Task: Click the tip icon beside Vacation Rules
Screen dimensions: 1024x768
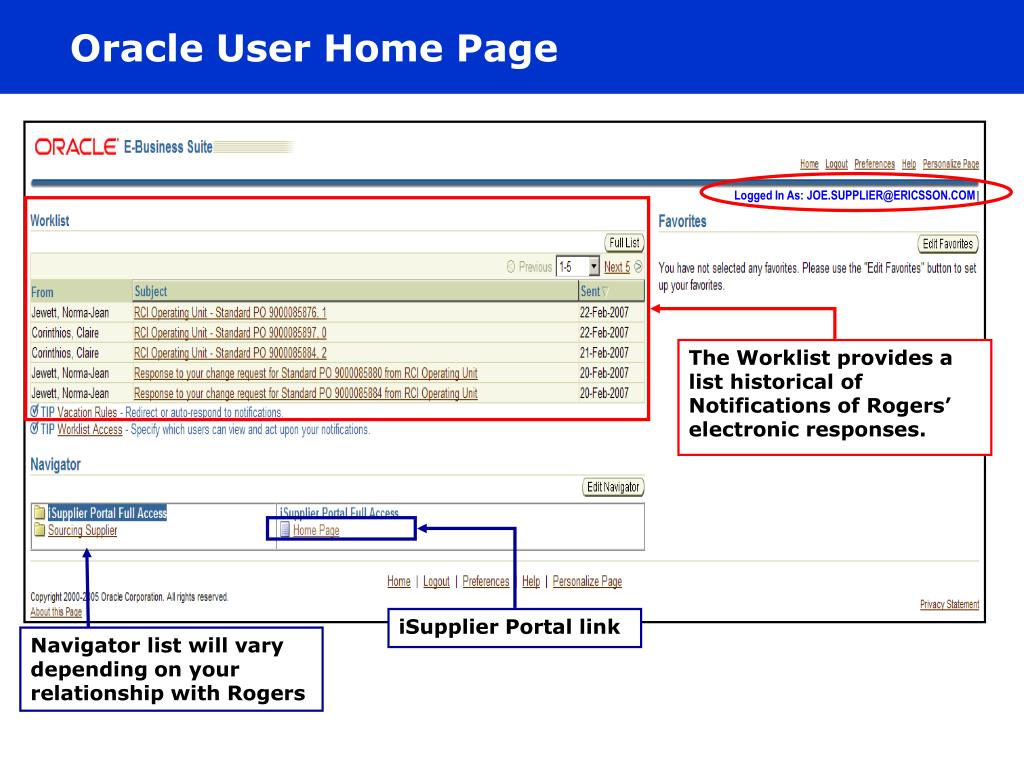Action: [x=35, y=411]
